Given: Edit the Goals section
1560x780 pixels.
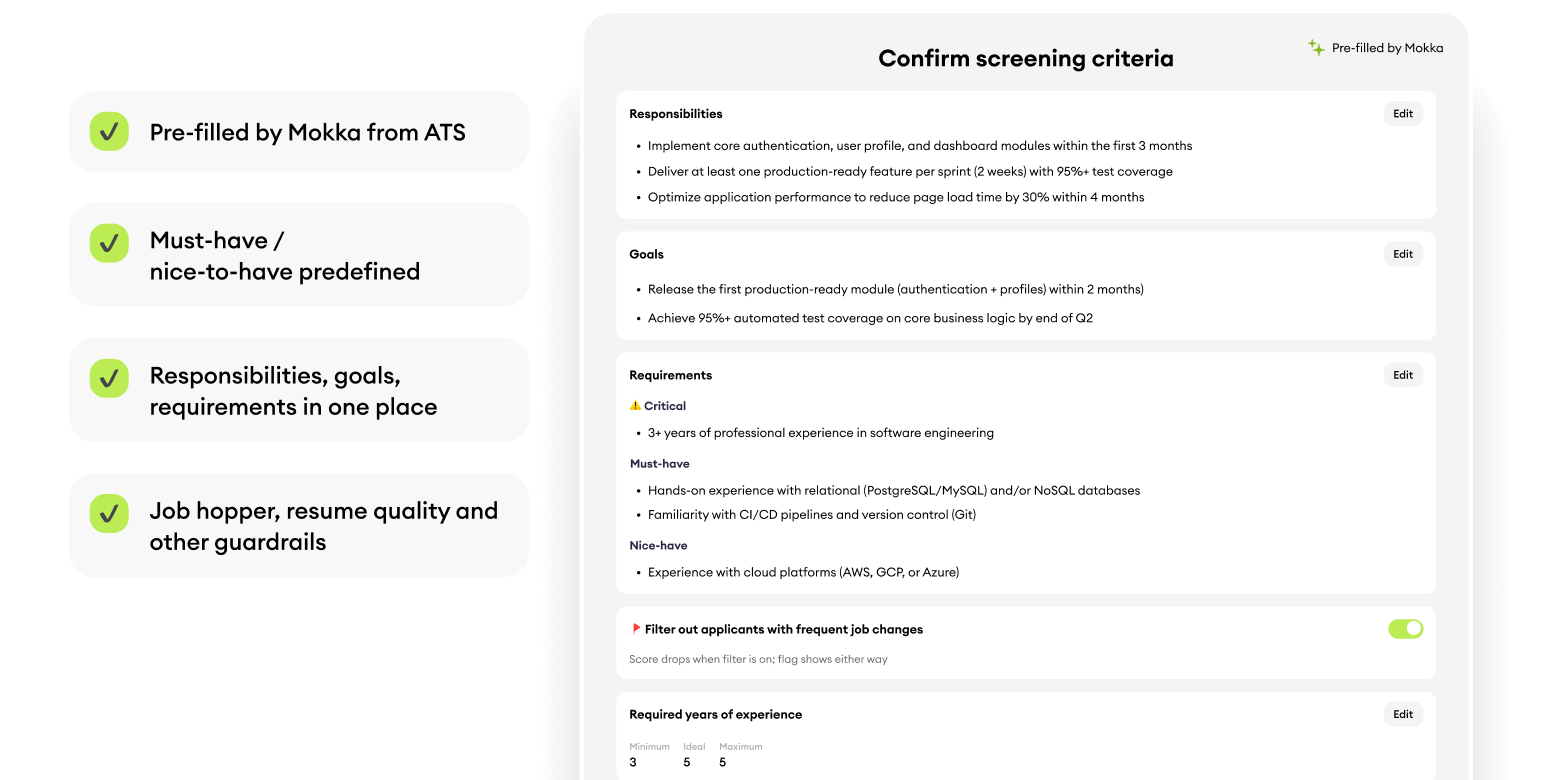Looking at the screenshot, I should click(x=1402, y=253).
